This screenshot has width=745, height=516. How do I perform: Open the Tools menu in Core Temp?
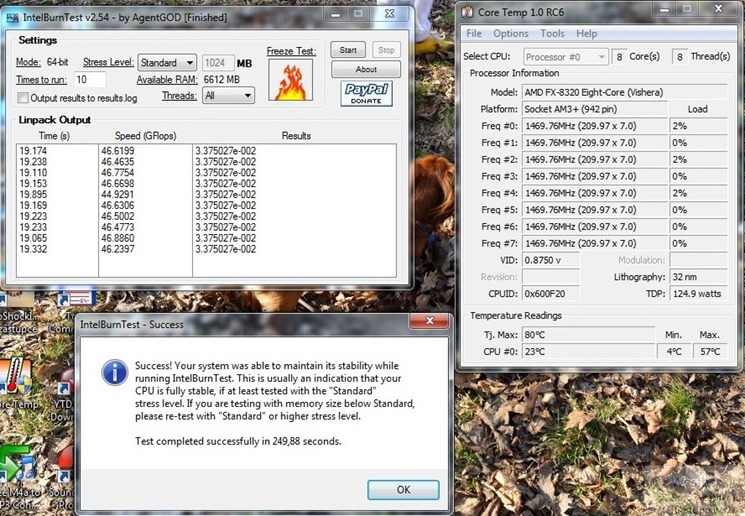click(x=552, y=34)
